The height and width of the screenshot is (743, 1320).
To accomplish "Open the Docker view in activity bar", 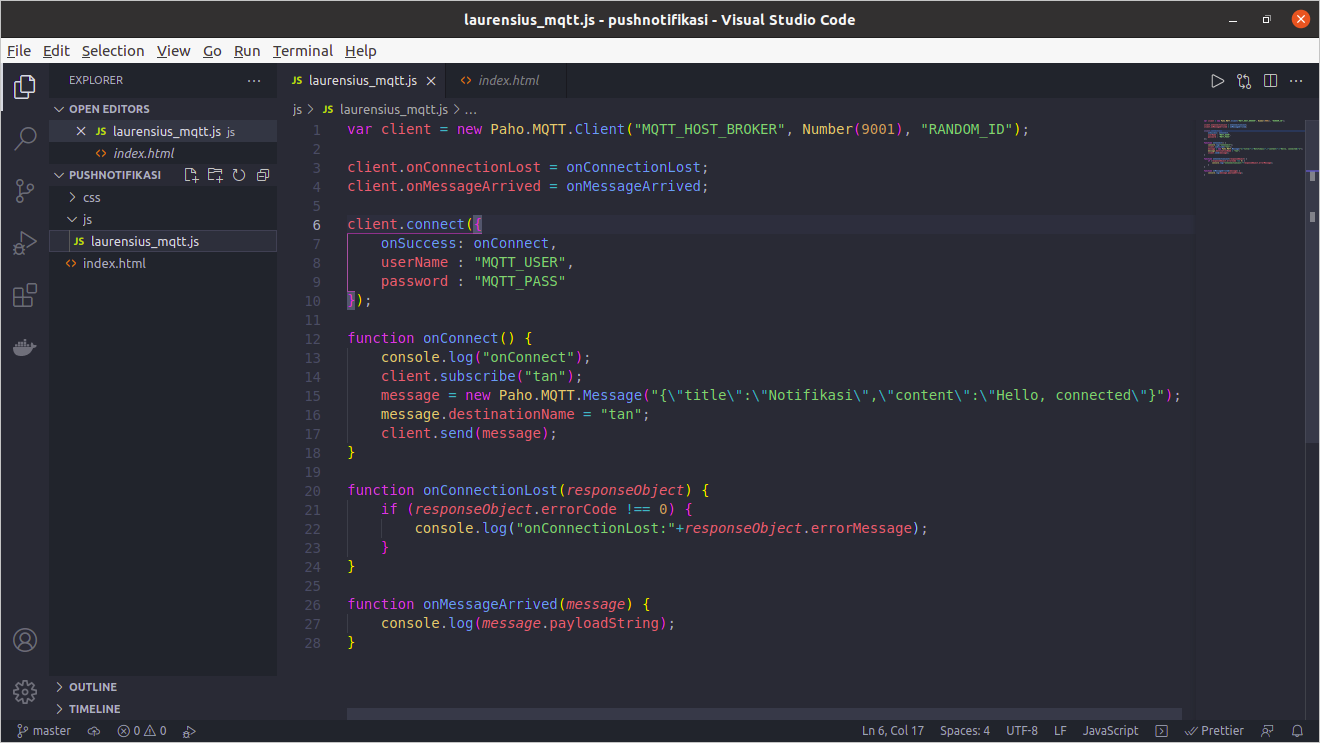I will click(25, 347).
